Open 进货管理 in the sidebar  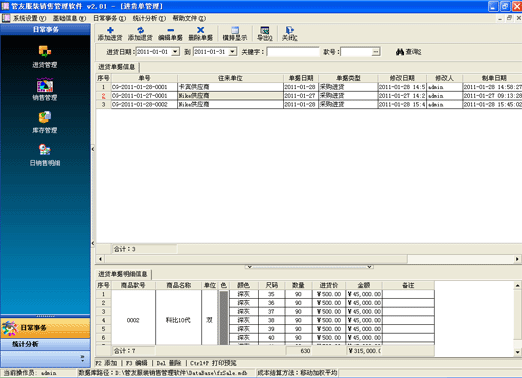pos(45,56)
